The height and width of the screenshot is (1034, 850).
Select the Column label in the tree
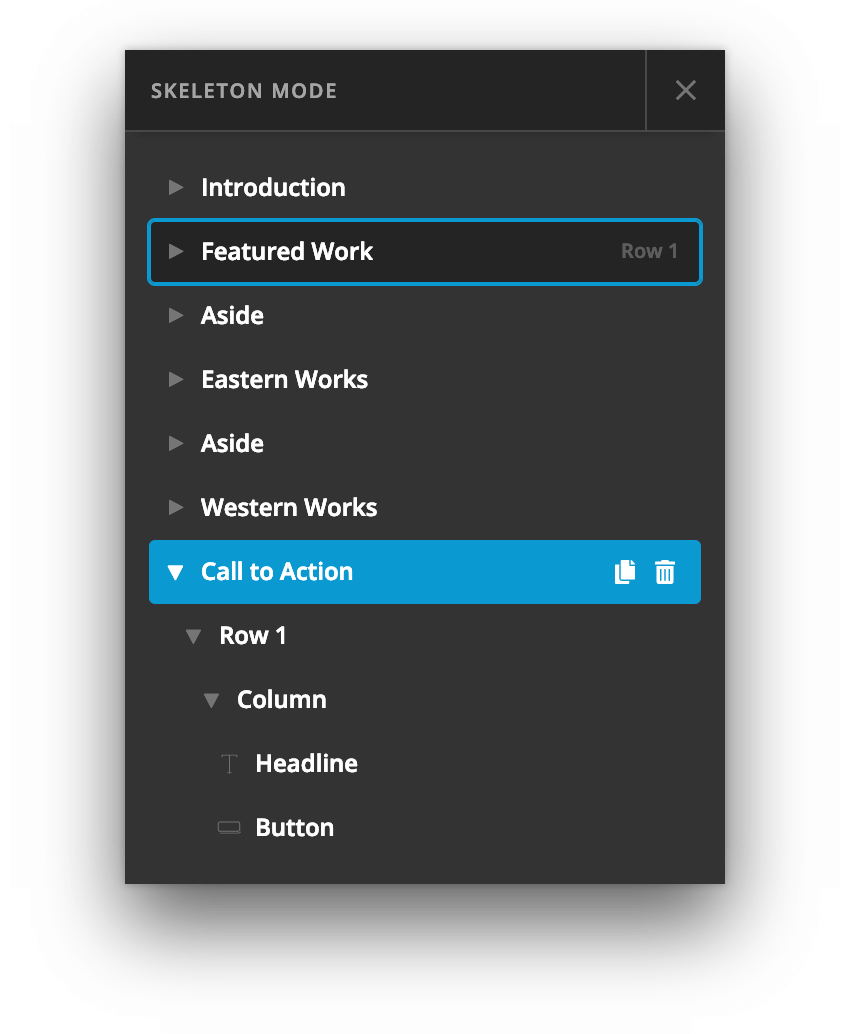pos(281,700)
